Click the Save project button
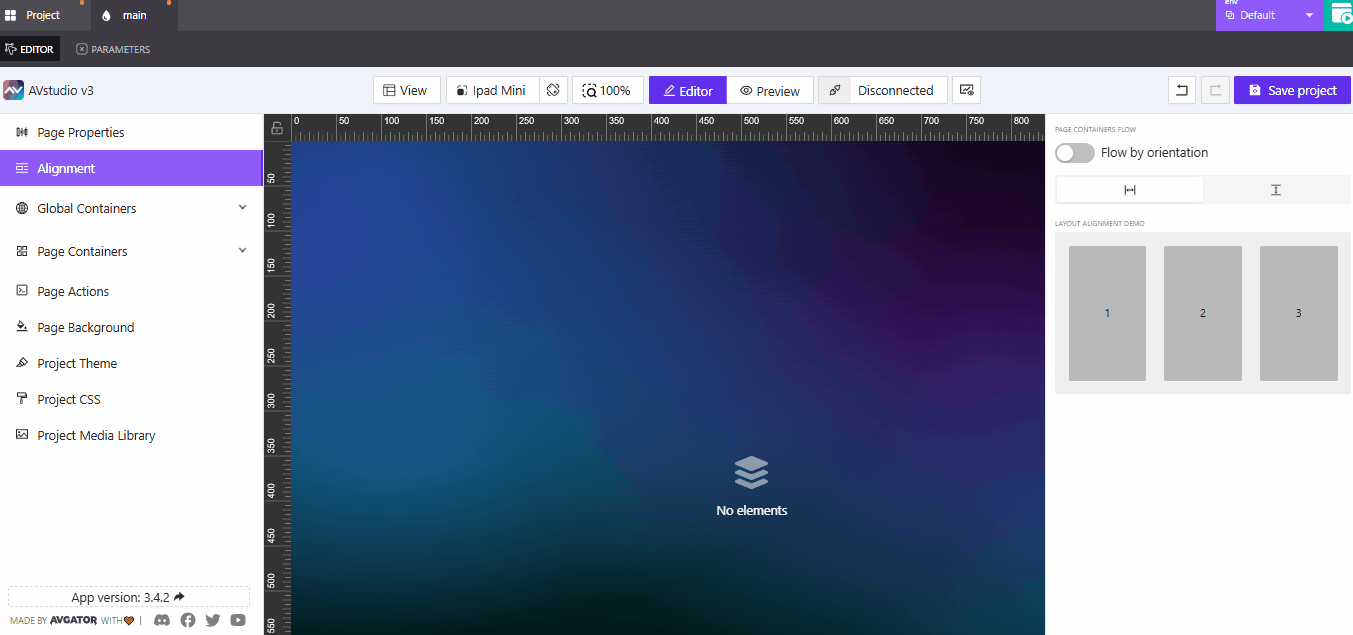The height and width of the screenshot is (635, 1353). click(1292, 90)
